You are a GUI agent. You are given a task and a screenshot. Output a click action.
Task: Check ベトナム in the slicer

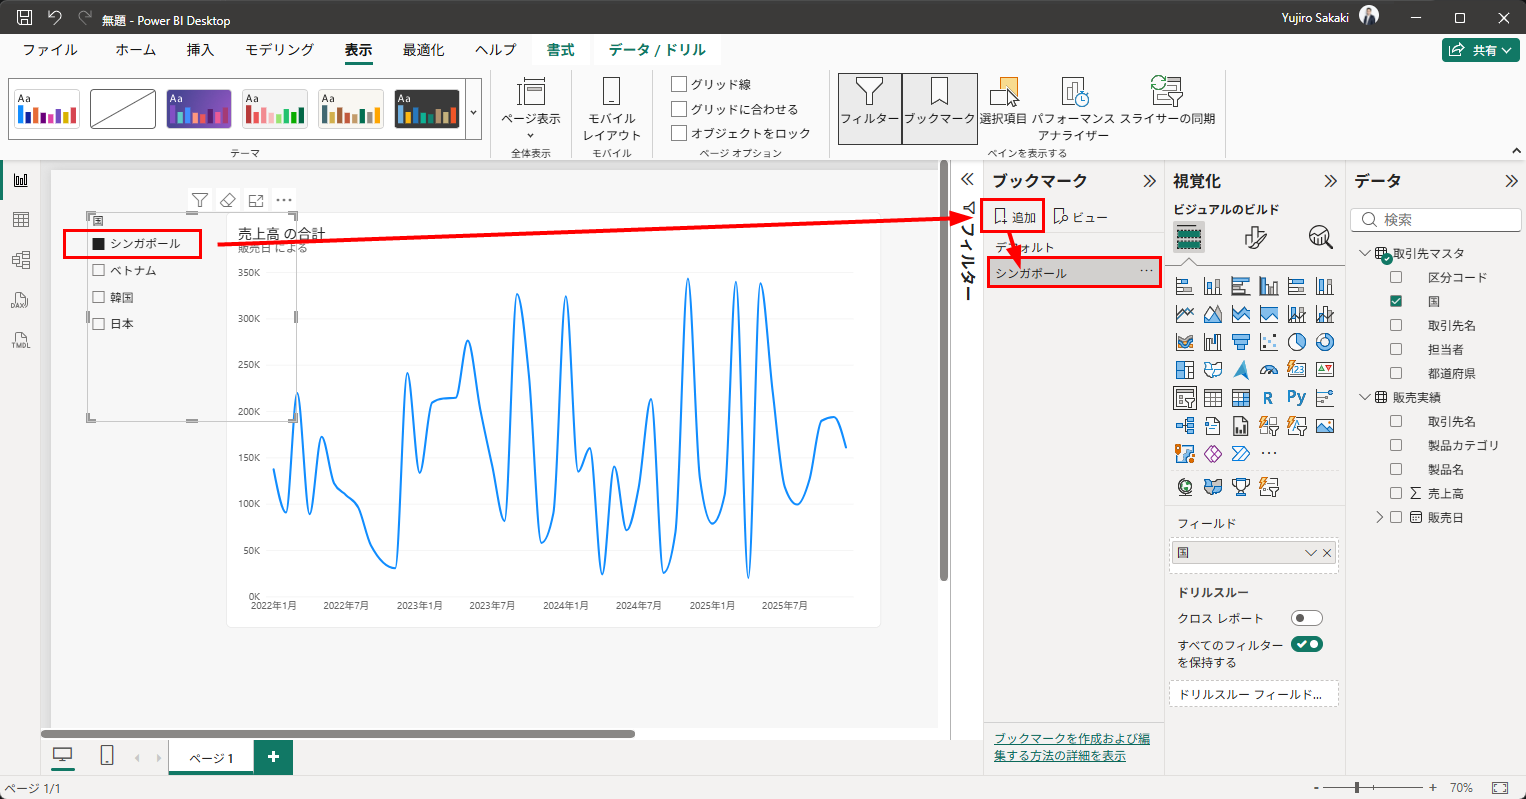(99, 270)
